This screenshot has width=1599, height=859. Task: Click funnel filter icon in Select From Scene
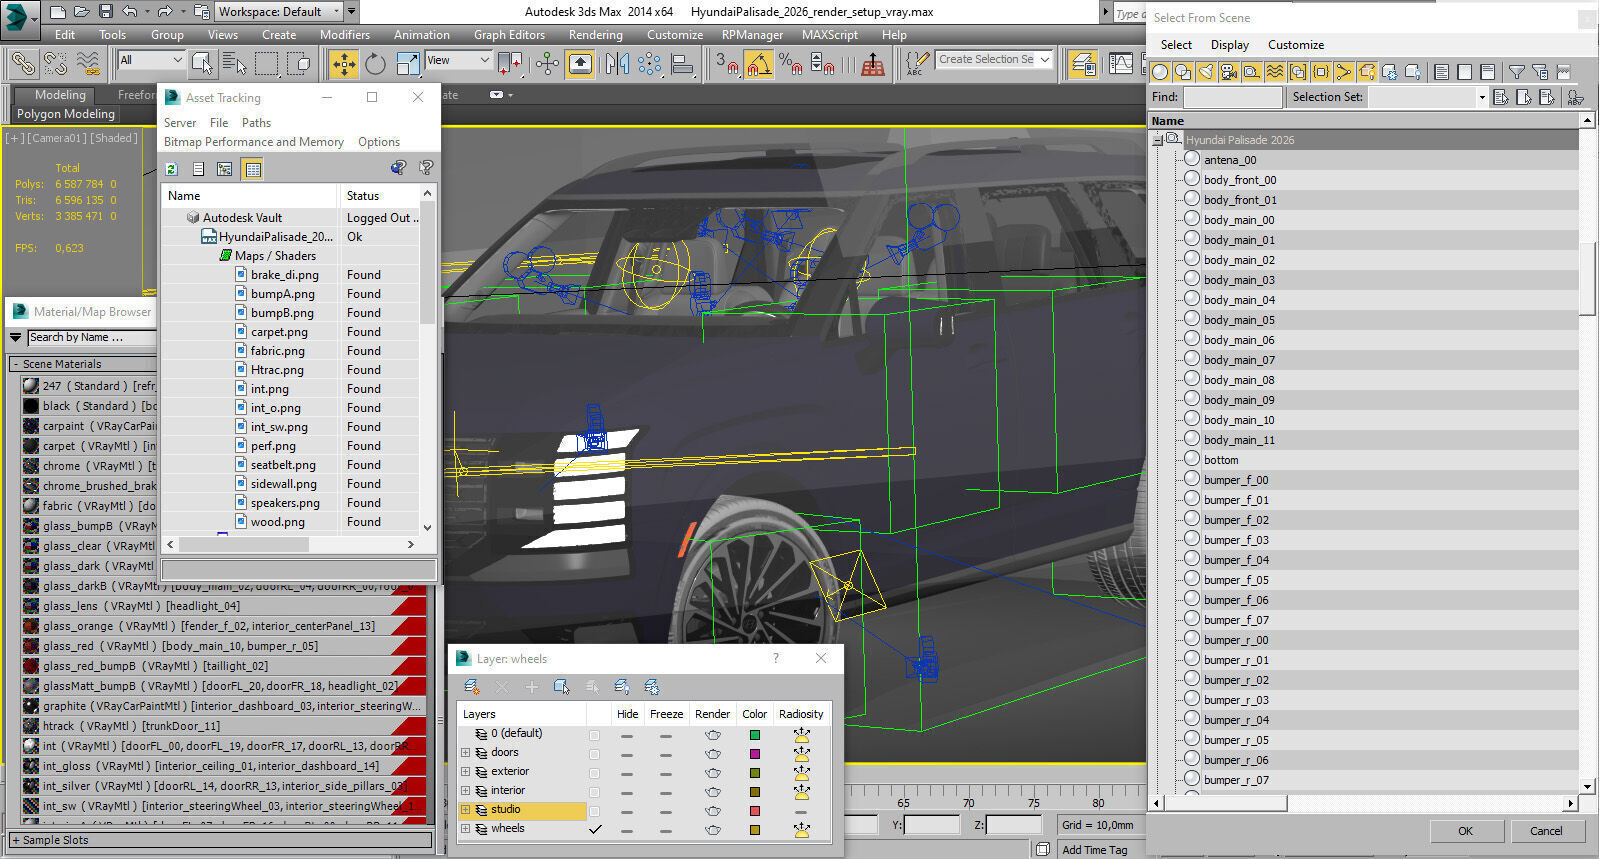tap(1517, 72)
